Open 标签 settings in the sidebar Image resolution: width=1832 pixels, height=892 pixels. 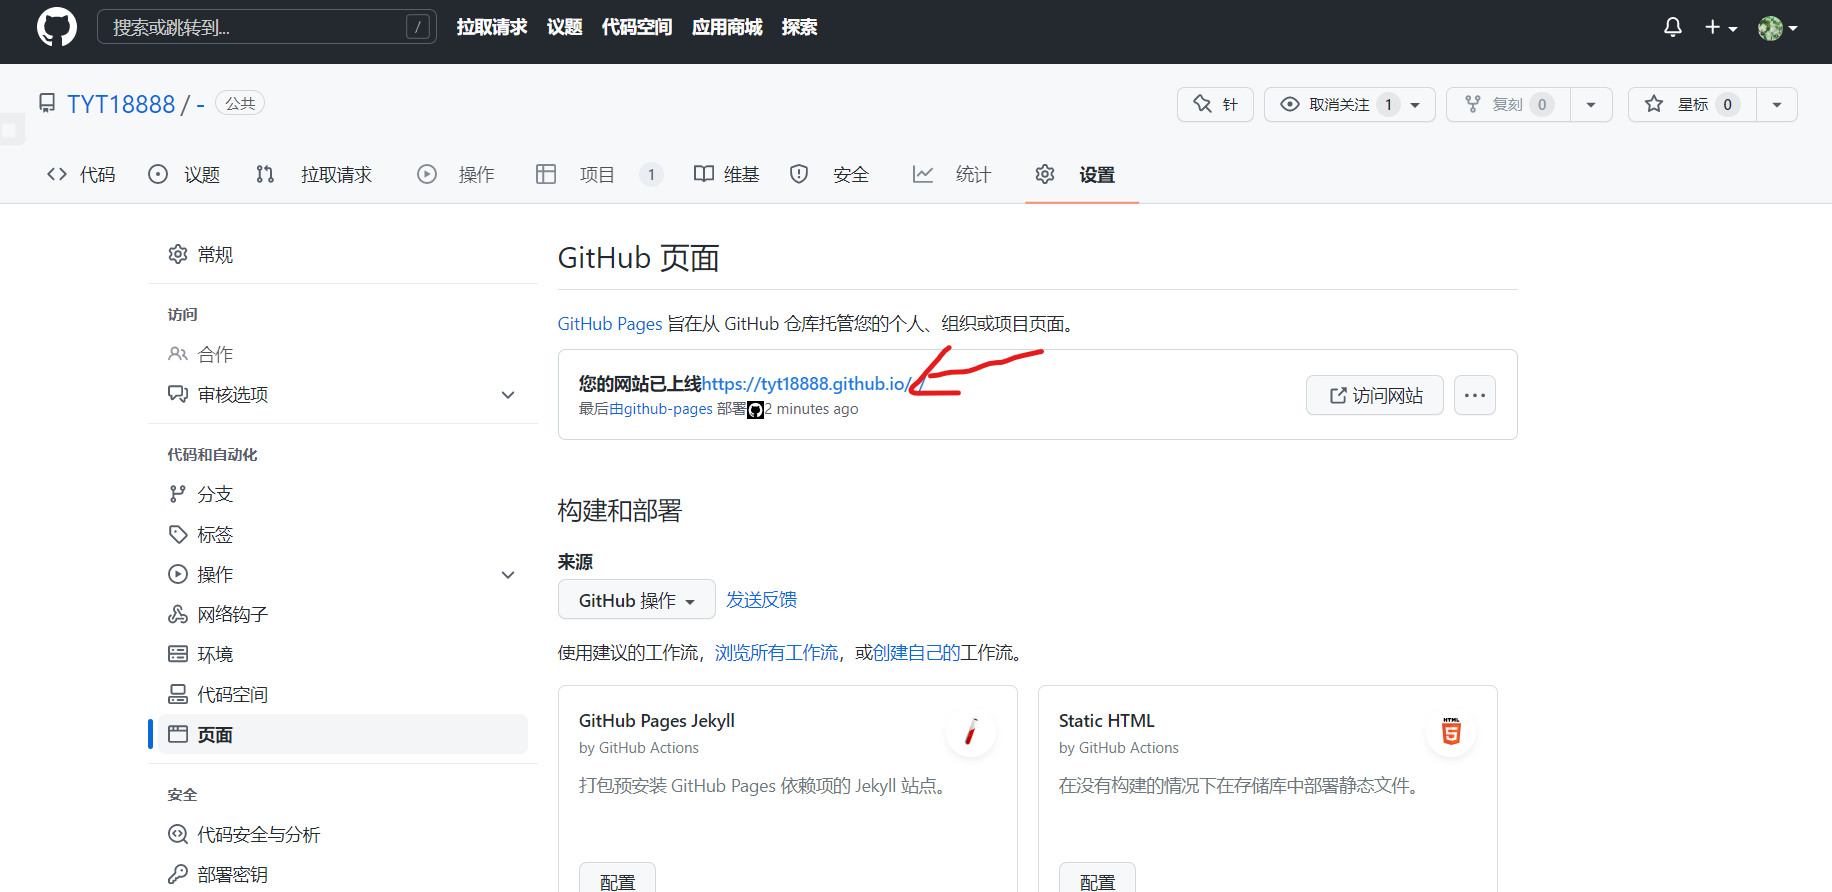pos(343,535)
